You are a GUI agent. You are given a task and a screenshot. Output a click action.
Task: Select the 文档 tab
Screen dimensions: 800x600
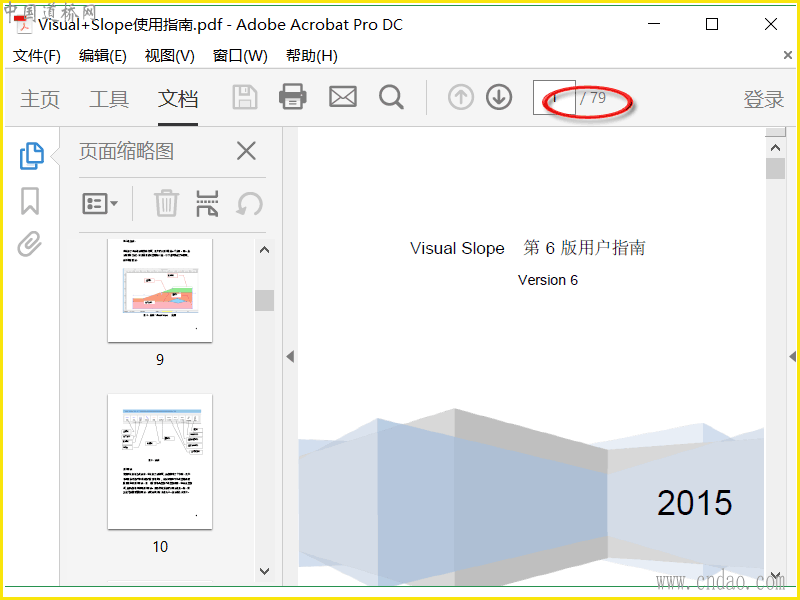(x=178, y=98)
